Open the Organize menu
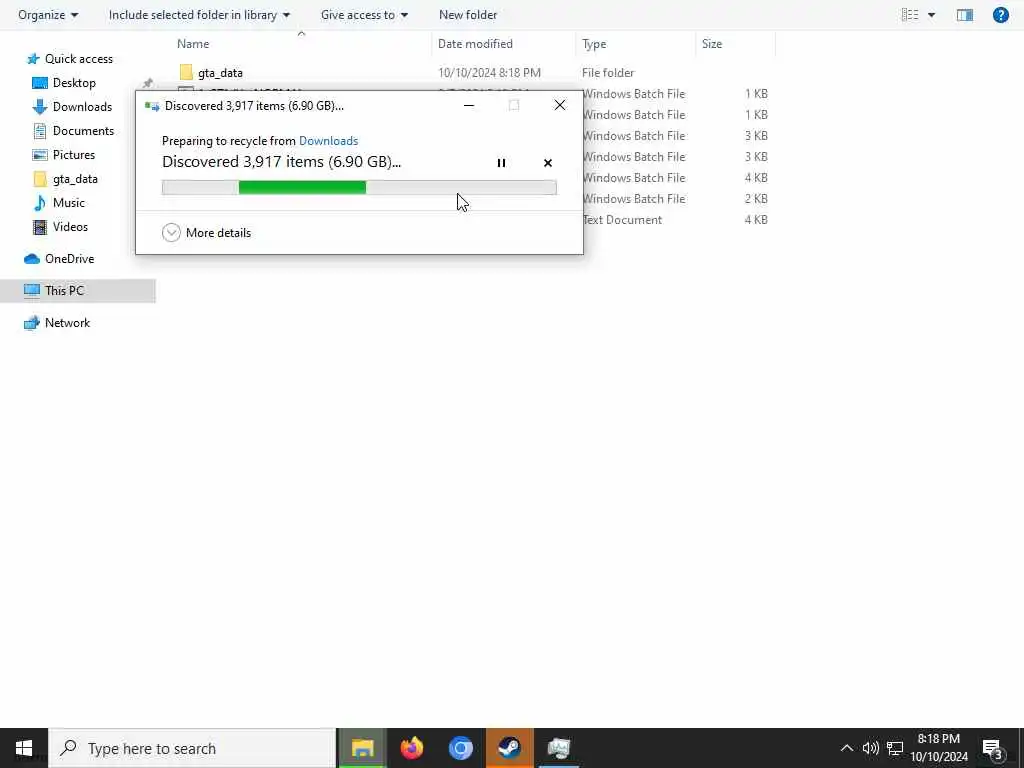The height and width of the screenshot is (768, 1024). pos(48,14)
